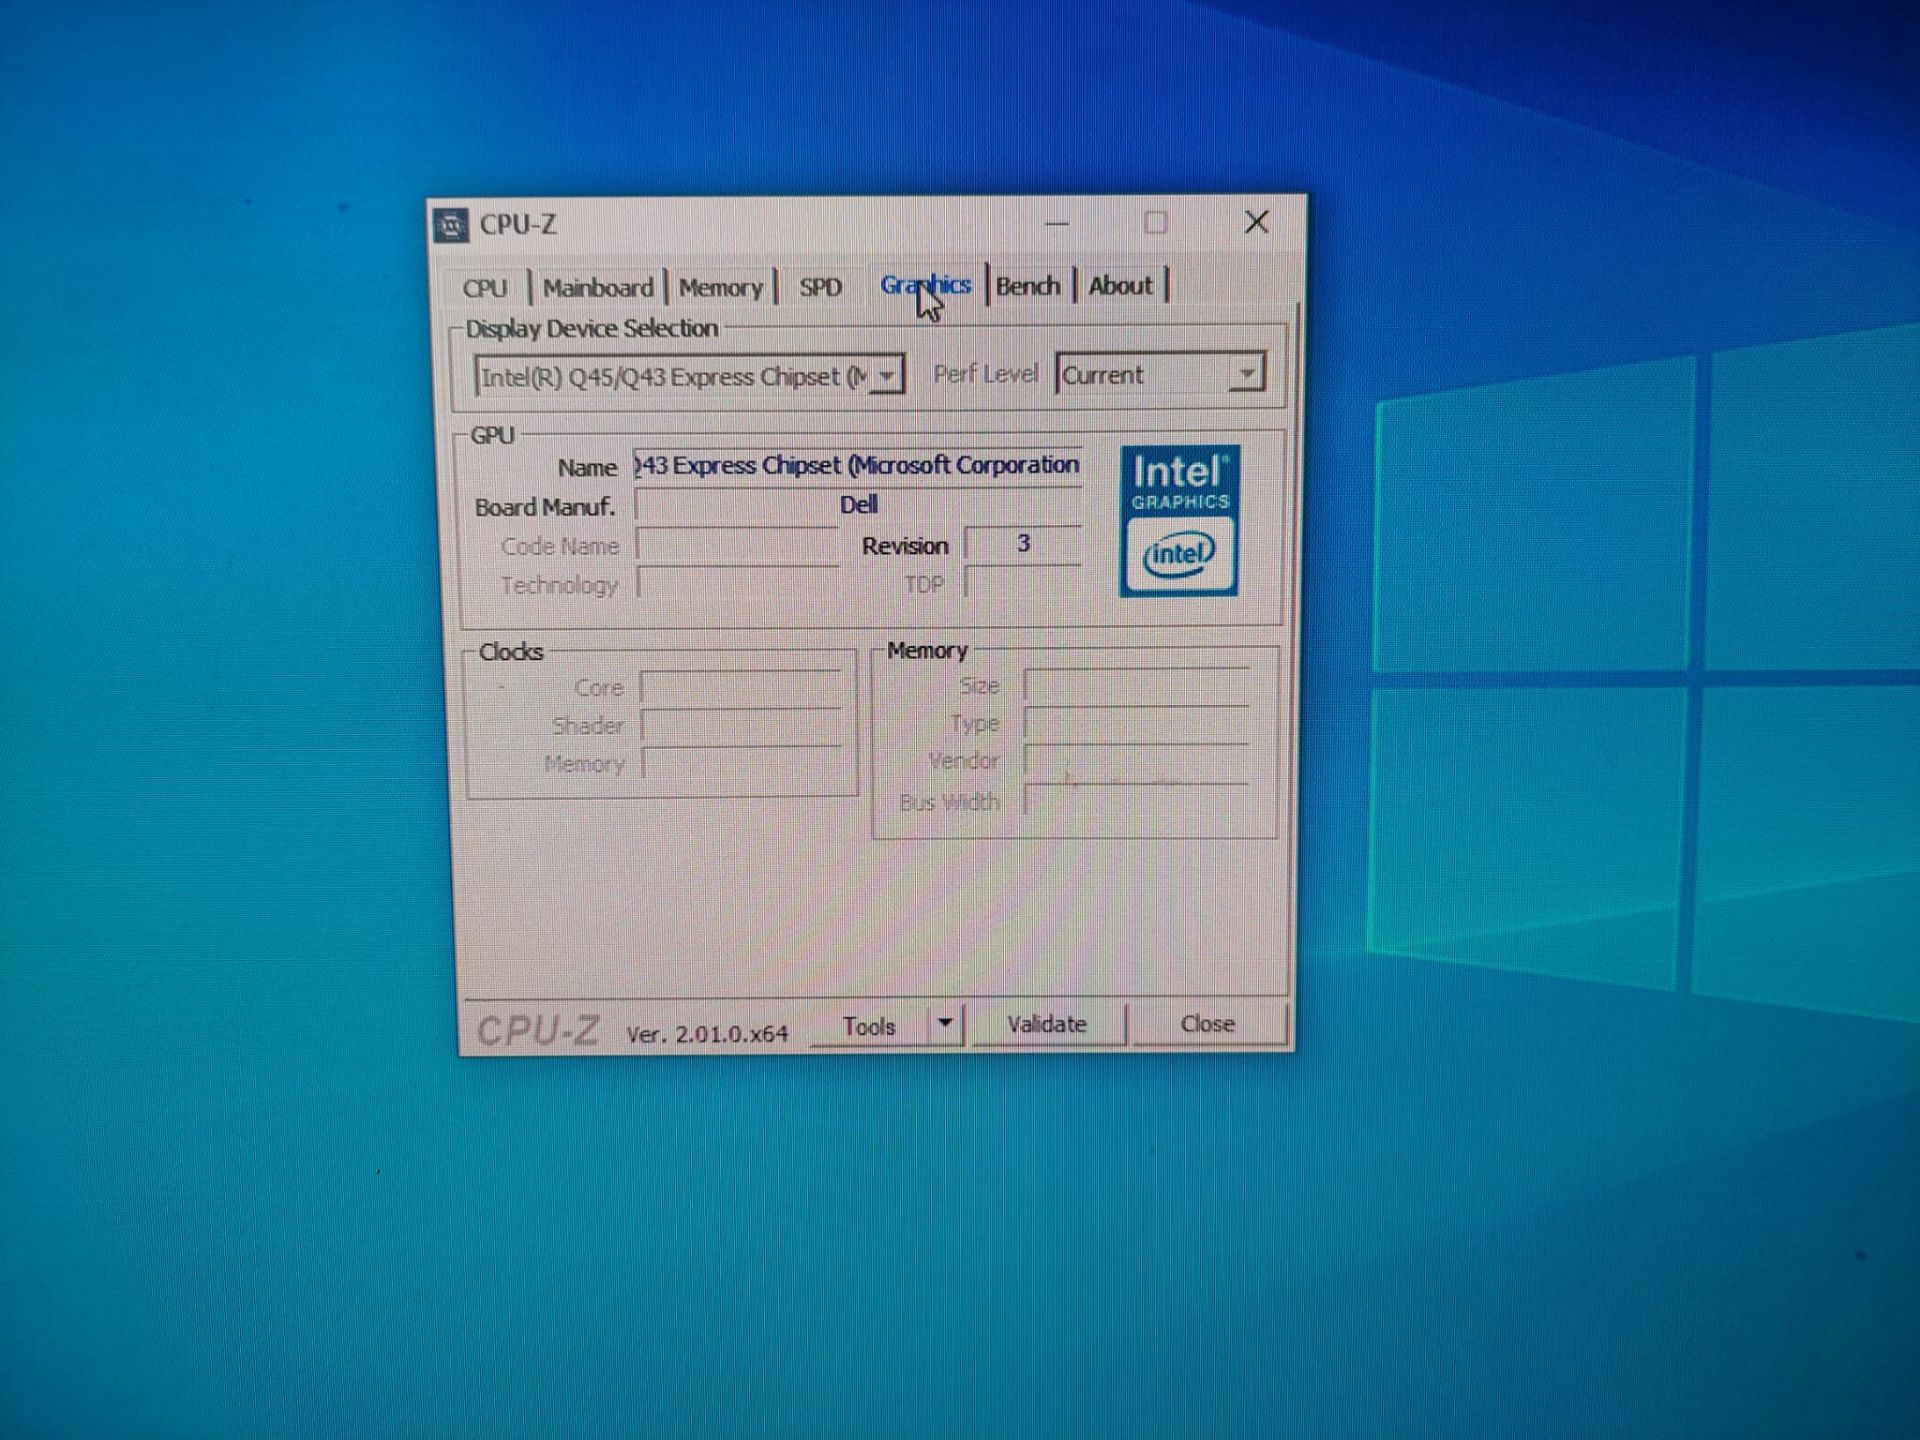Image resolution: width=1920 pixels, height=1440 pixels.
Task: Open the Bench tab
Action: pyautogui.click(x=1028, y=286)
